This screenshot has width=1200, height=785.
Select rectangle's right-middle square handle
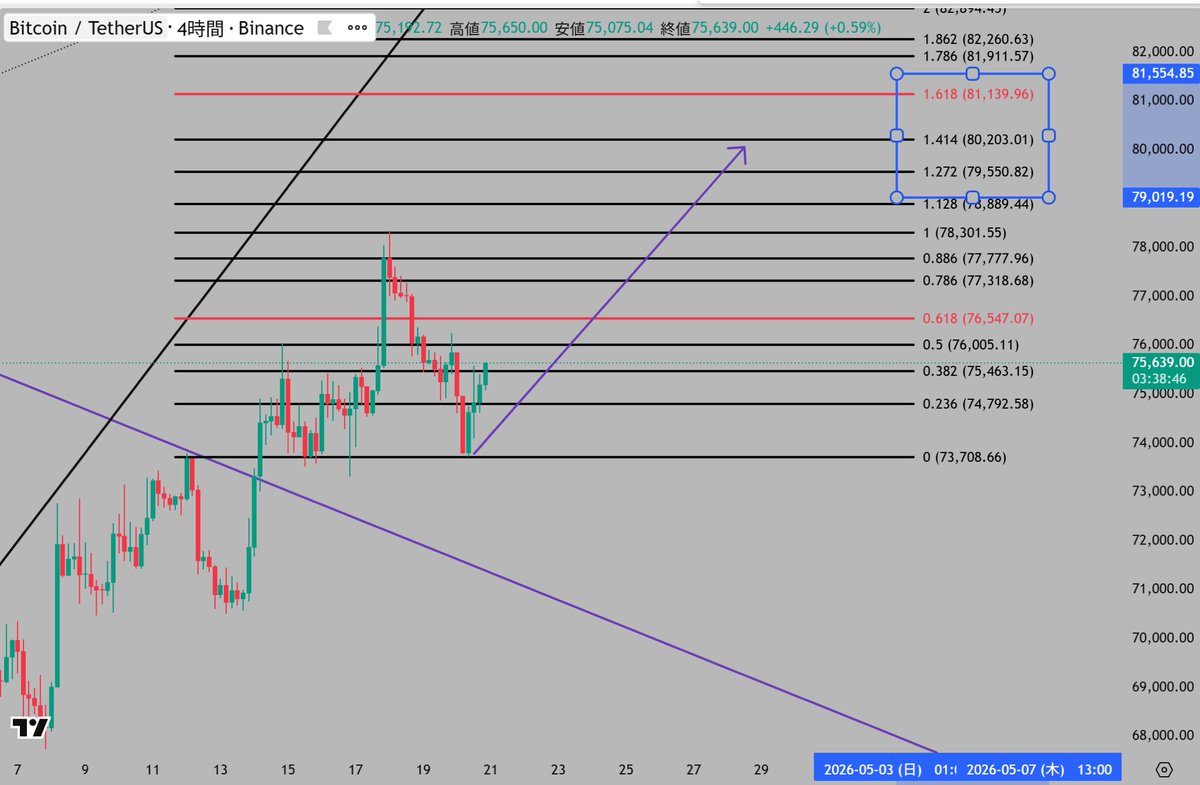tap(1049, 135)
